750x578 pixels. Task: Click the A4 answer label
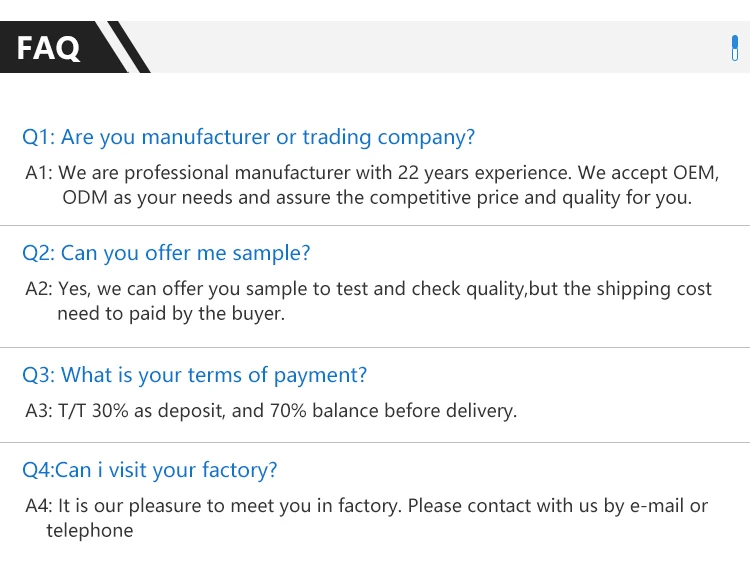pos(38,506)
